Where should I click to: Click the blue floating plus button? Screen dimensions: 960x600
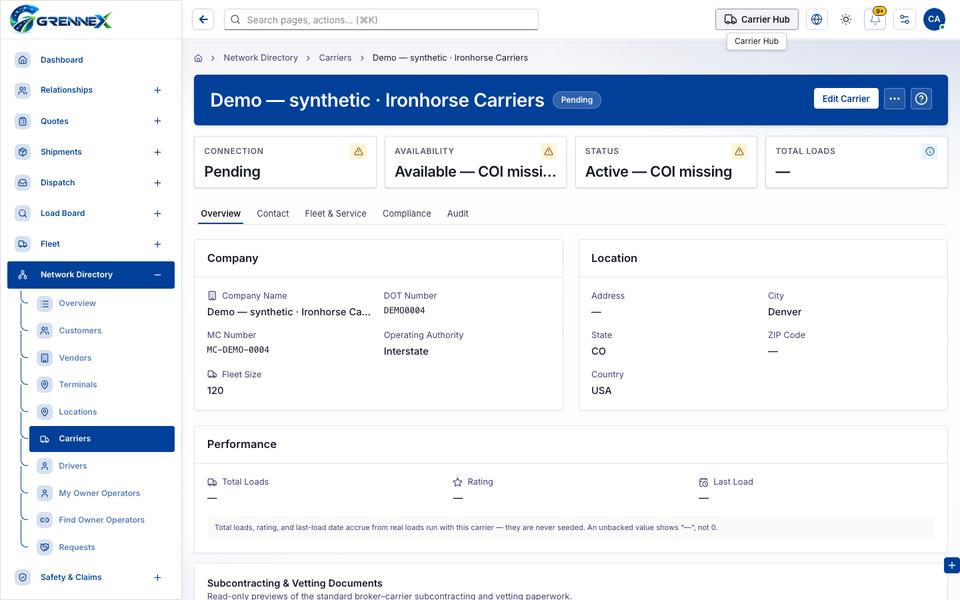pos(951,566)
